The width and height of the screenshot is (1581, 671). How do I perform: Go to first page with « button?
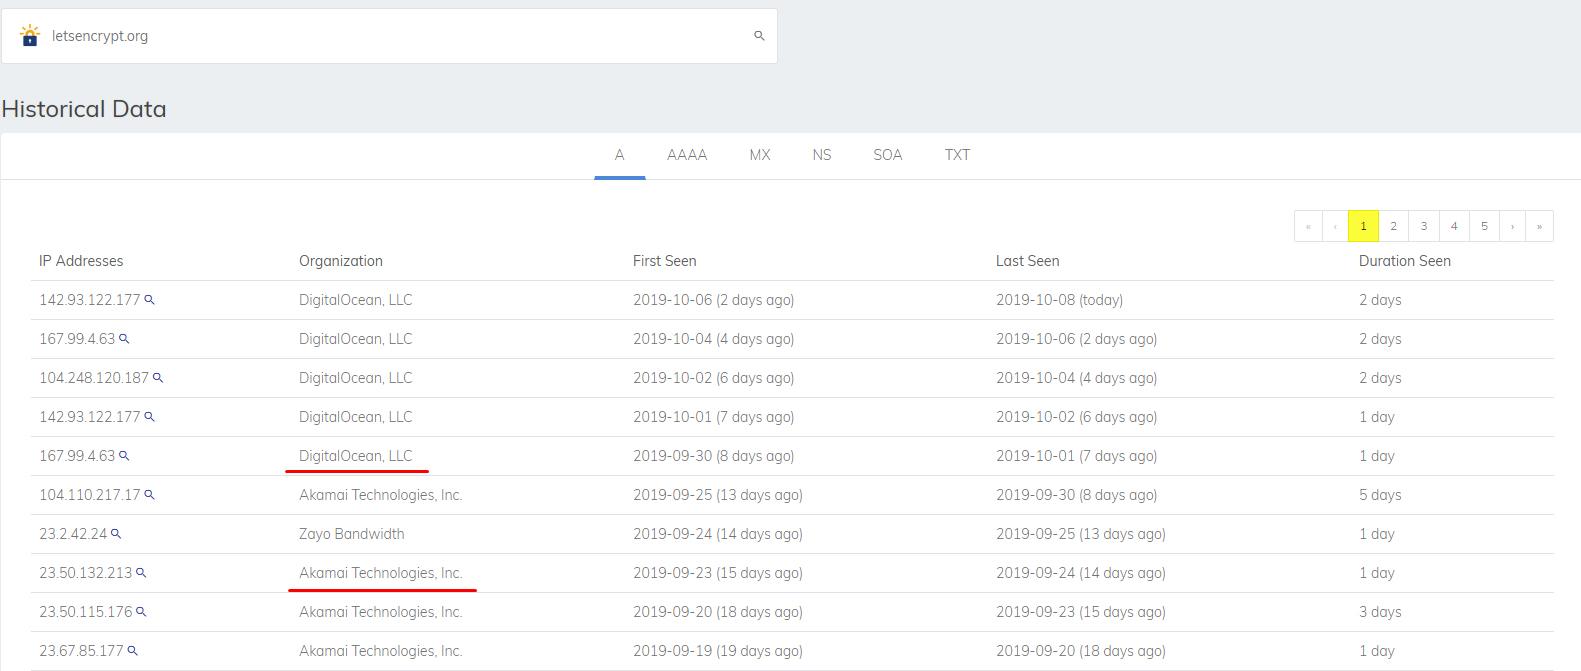tap(1308, 226)
